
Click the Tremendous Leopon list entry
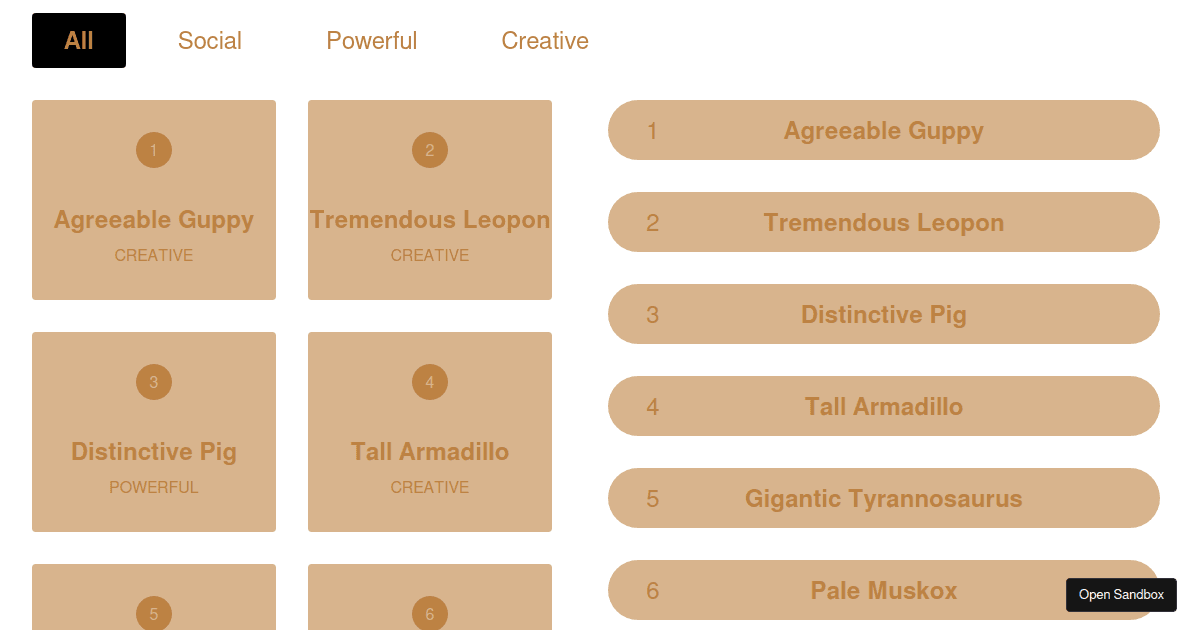tap(884, 222)
